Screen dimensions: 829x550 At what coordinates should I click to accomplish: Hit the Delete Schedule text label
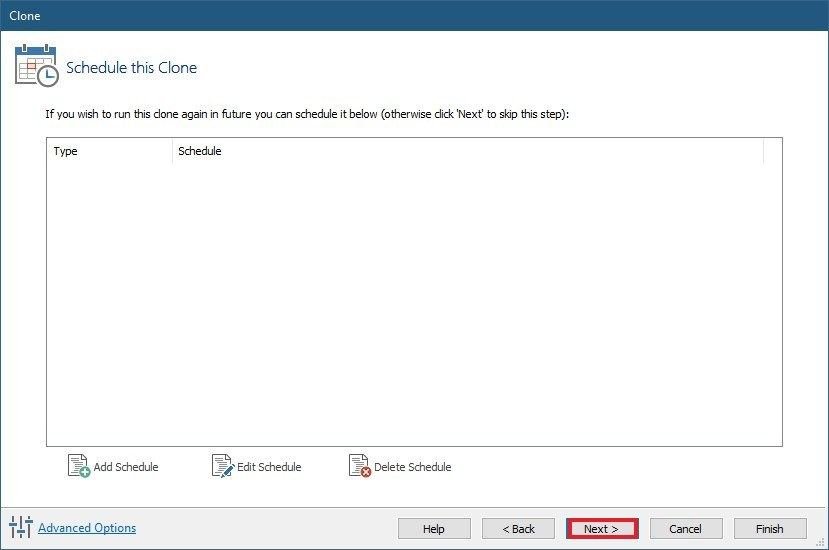412,467
